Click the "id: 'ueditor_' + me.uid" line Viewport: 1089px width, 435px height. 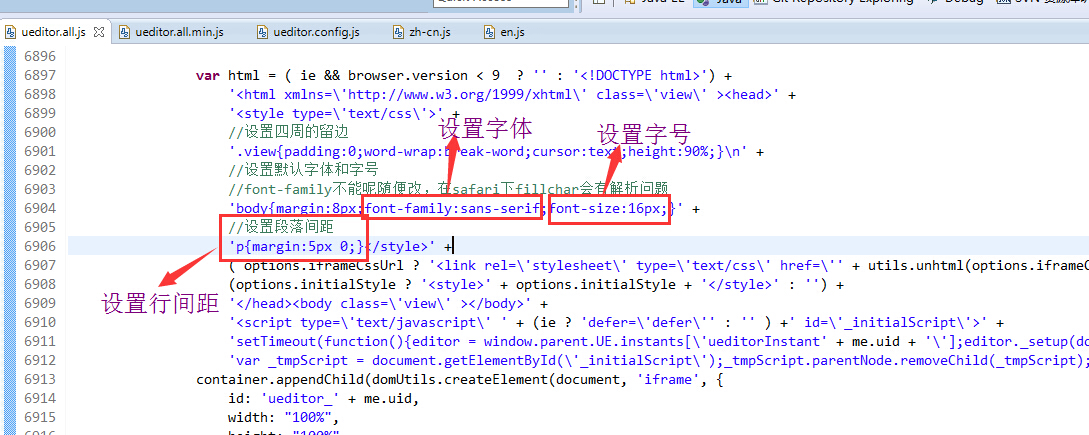tap(324, 399)
